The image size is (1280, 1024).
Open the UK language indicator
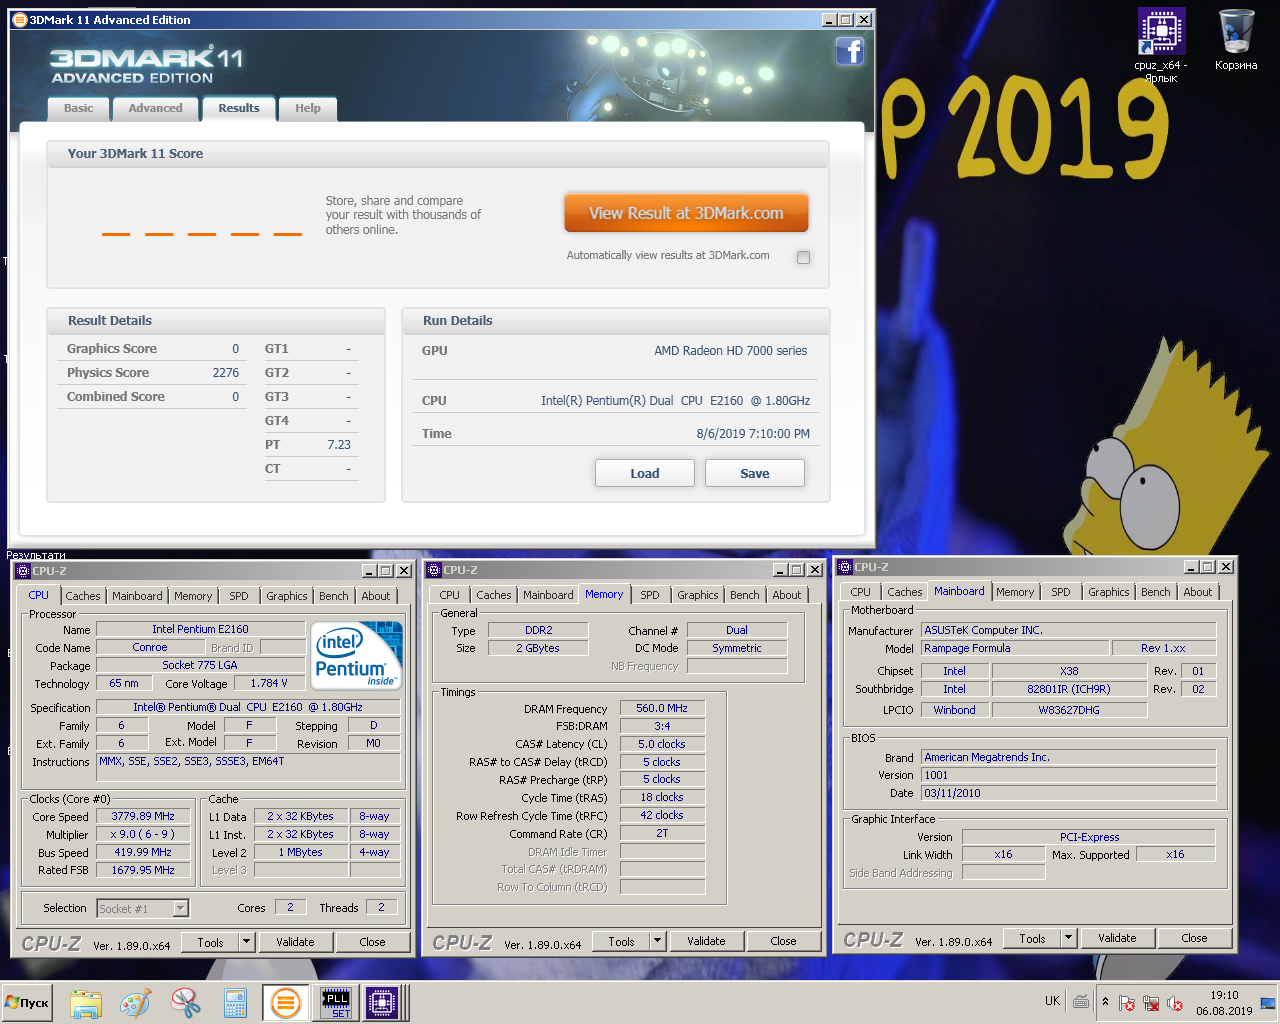(x=1052, y=1001)
